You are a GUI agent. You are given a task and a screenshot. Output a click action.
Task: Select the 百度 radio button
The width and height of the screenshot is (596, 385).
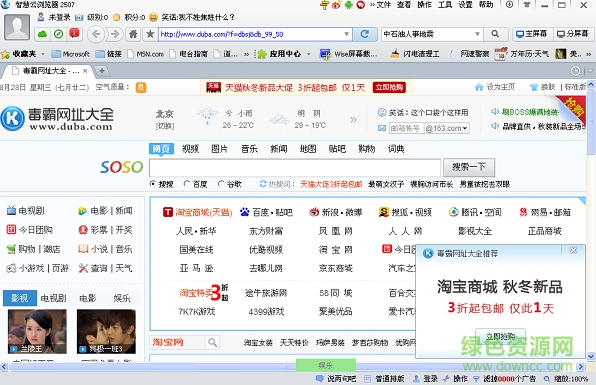pos(186,184)
